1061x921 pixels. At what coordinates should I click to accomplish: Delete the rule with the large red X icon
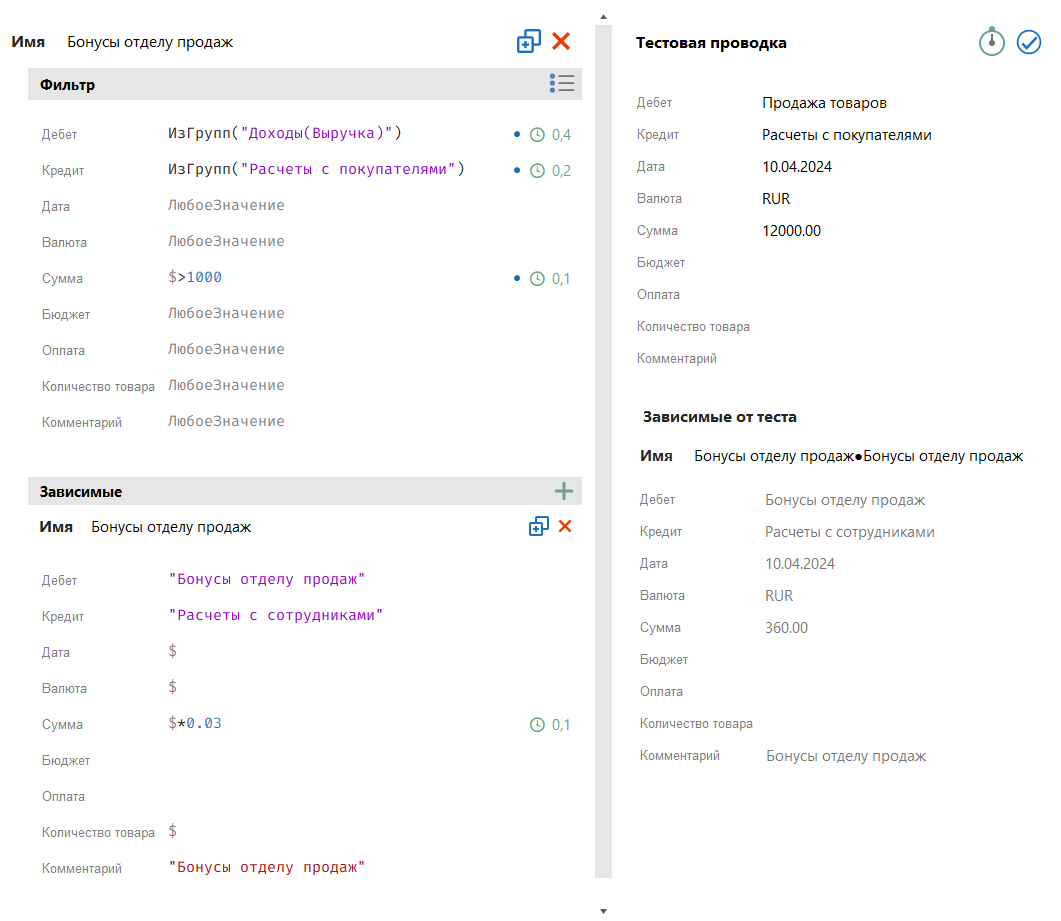click(561, 41)
